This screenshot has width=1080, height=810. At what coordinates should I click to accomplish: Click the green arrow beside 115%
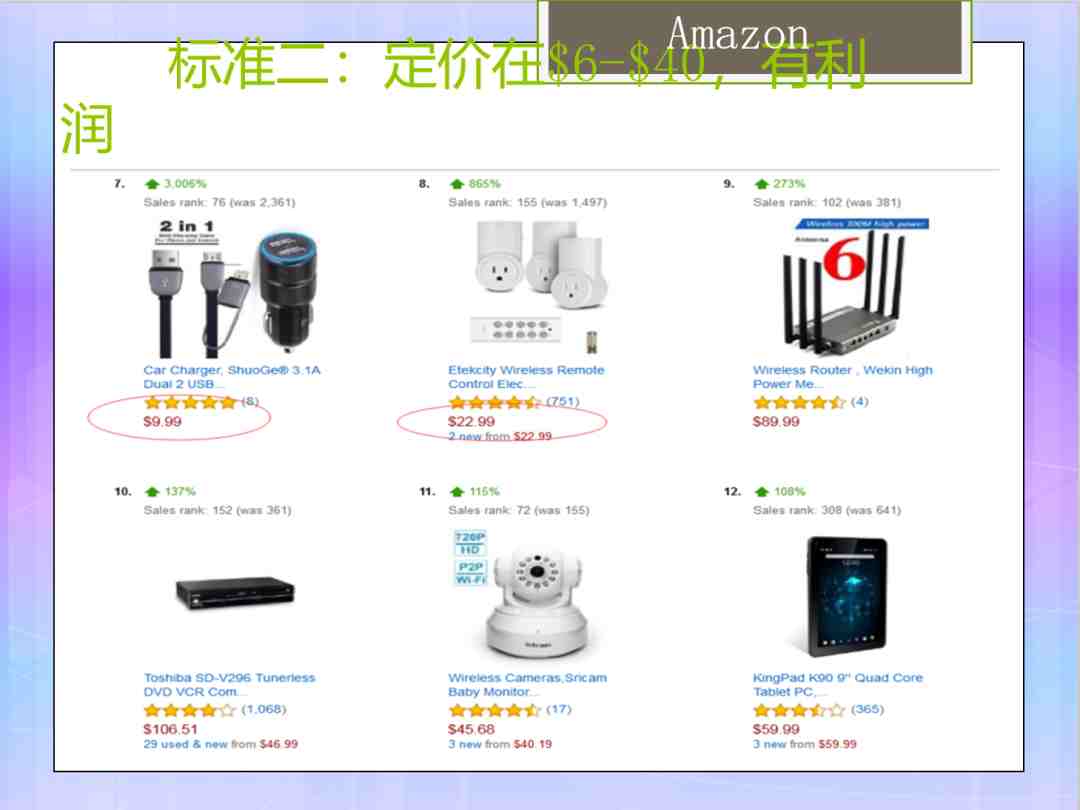(457, 492)
